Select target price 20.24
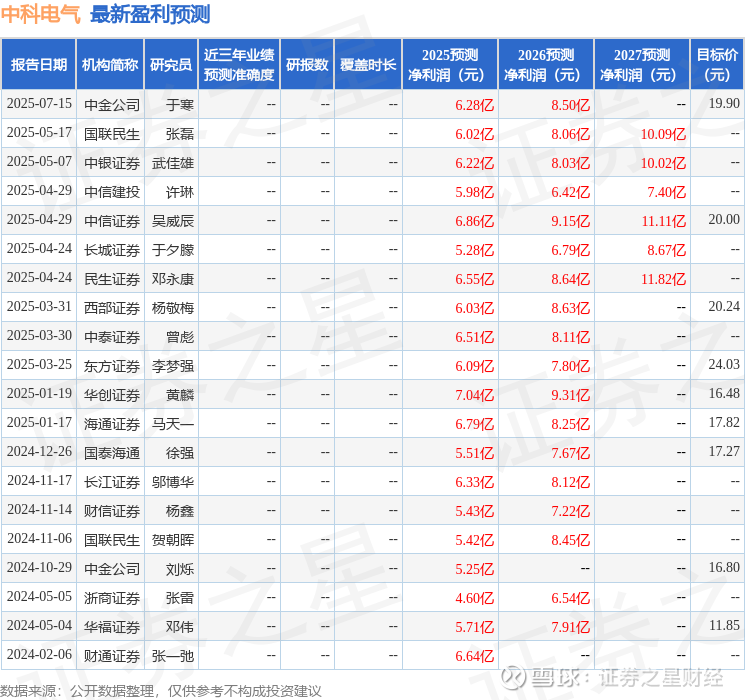Screen dimensions: 745x700 coord(724,307)
